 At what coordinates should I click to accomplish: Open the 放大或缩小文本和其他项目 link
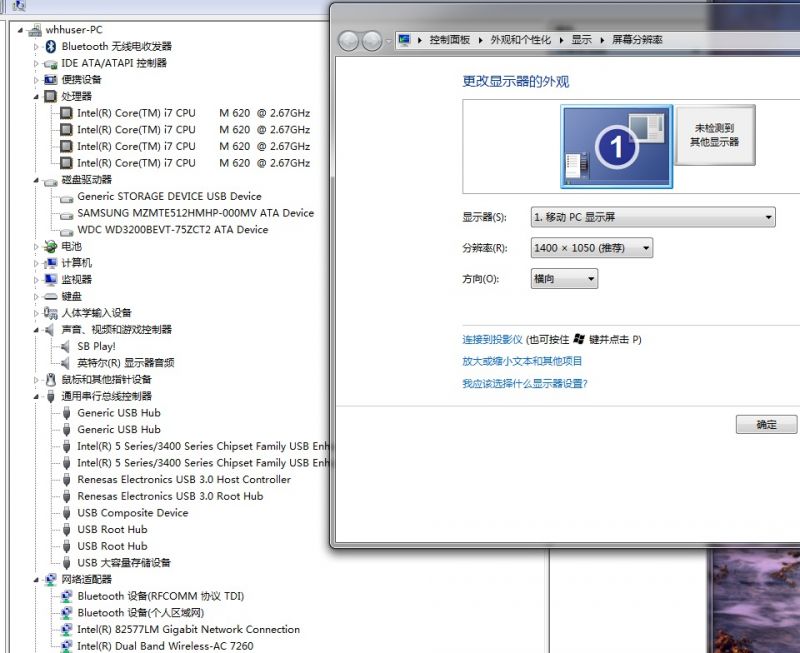pyautogui.click(x=522, y=361)
